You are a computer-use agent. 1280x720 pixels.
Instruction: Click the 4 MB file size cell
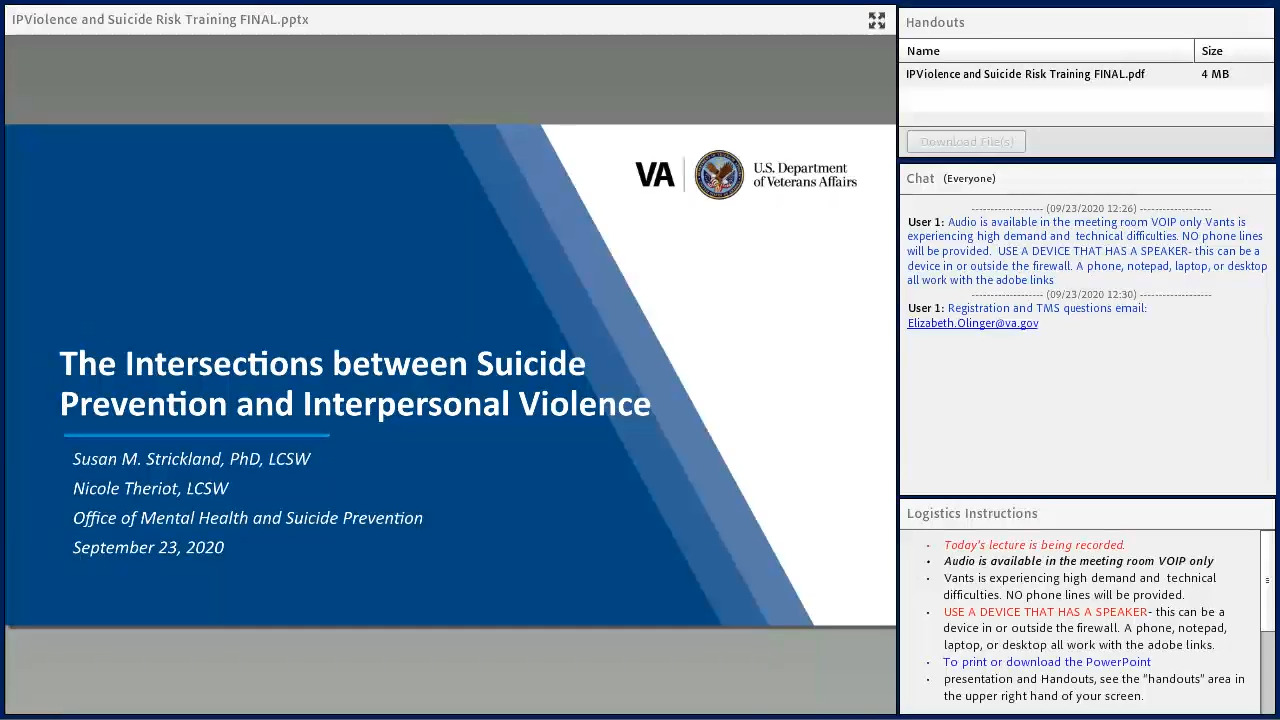pyautogui.click(x=1215, y=74)
